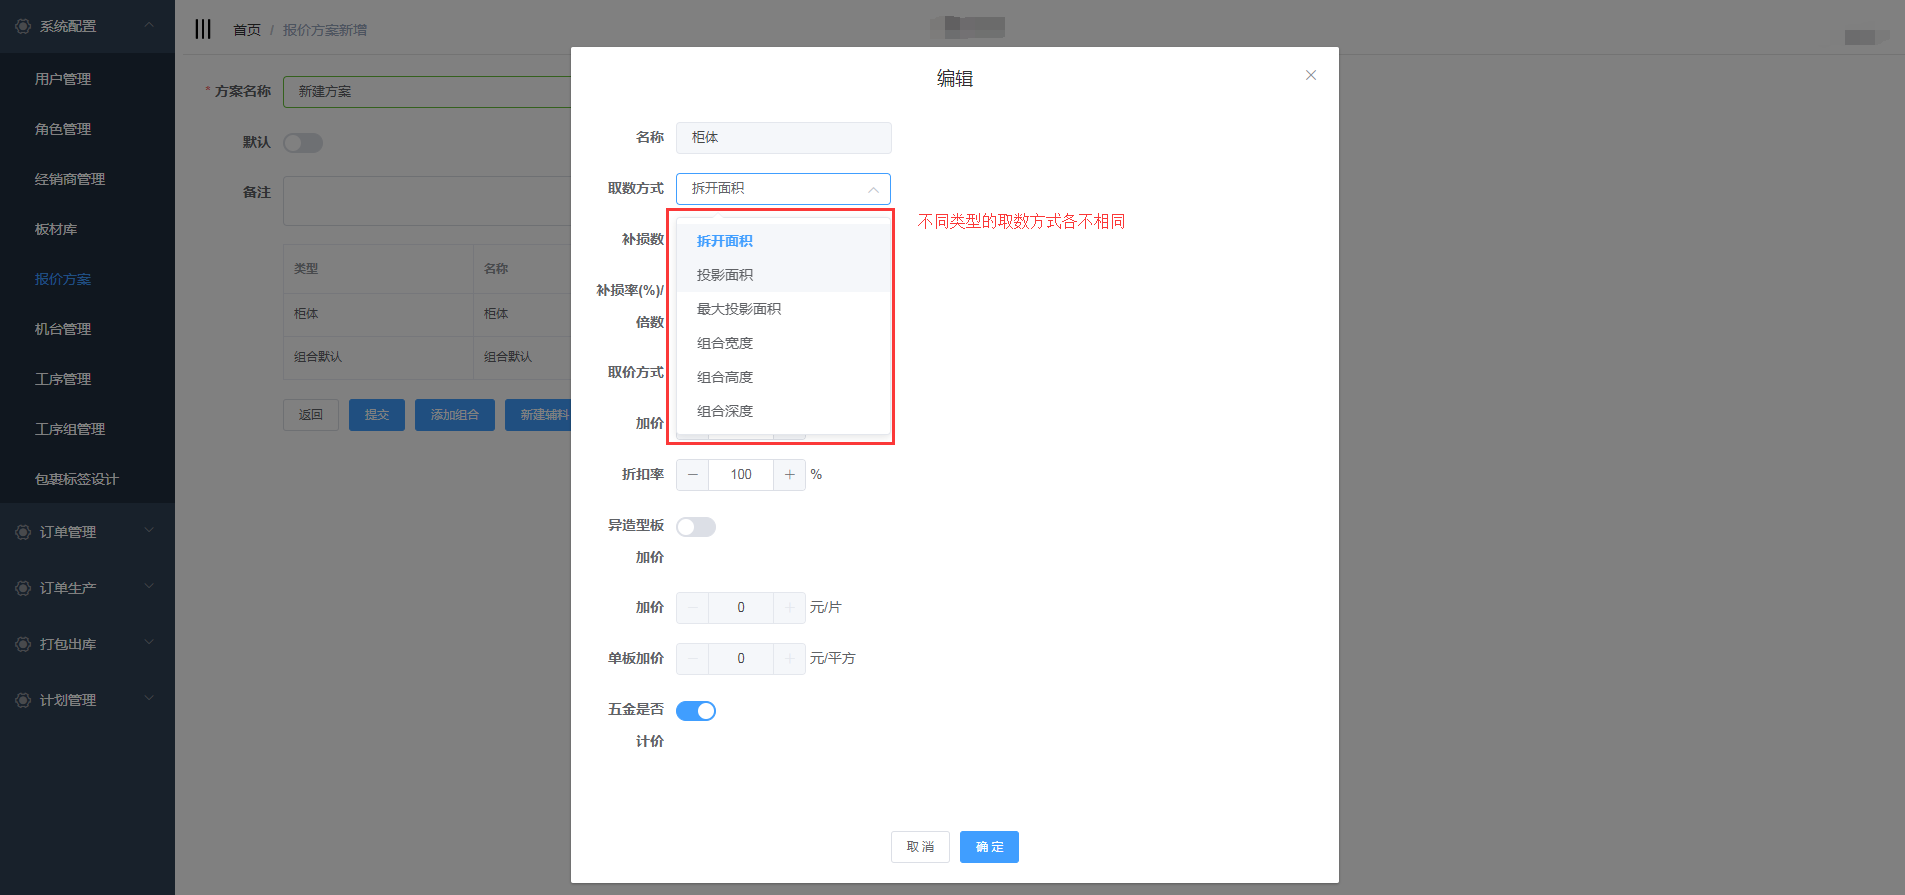
Task: Click the 订单生产 sidebar icon
Action: [23, 588]
